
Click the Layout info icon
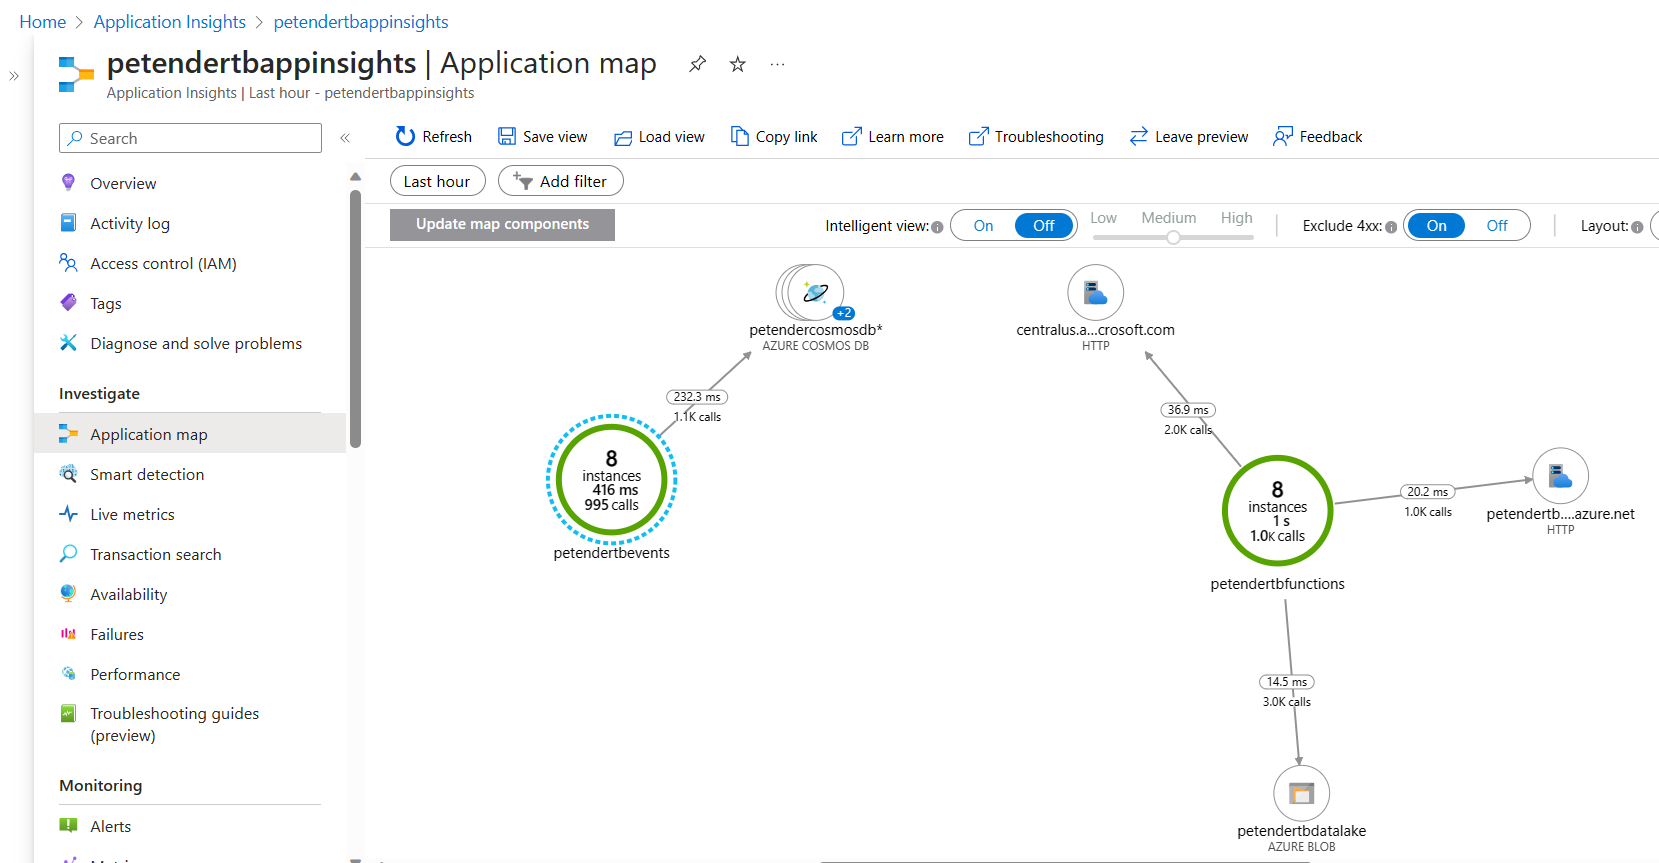coord(1637,227)
